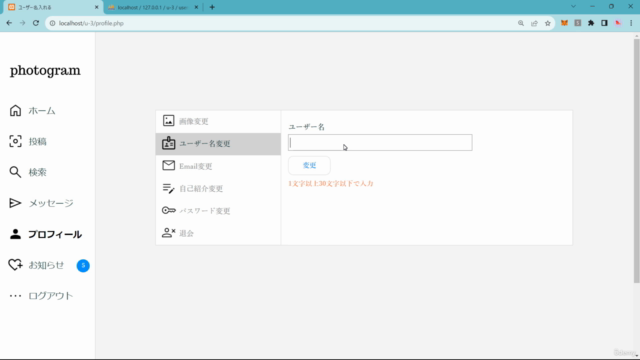Click the site information icon beside URL

click(x=52, y=23)
